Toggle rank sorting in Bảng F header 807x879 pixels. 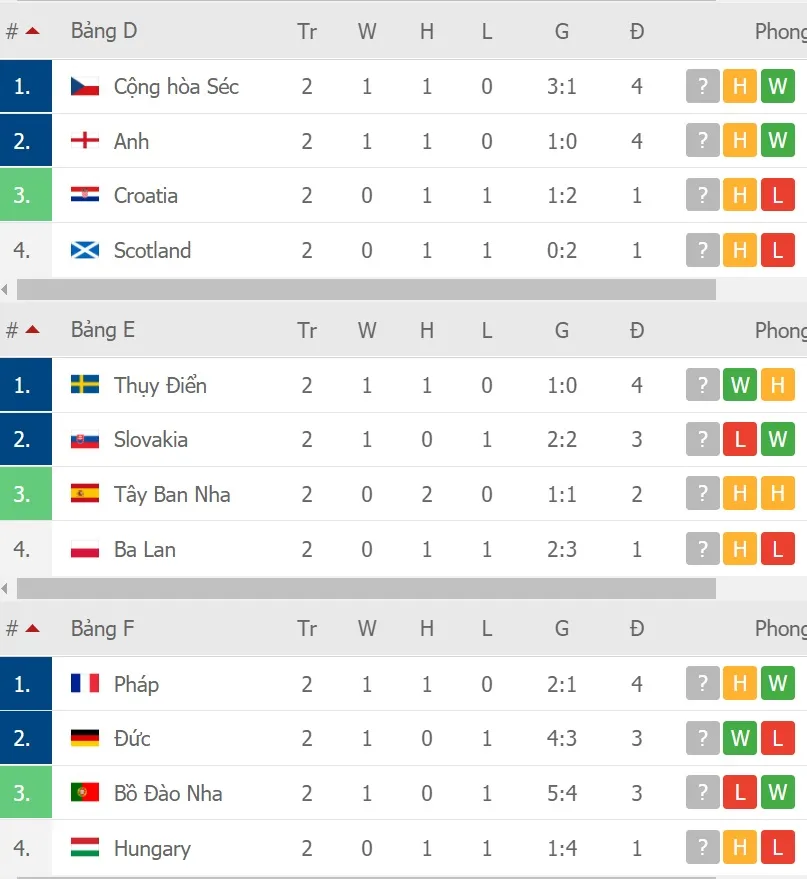[x=32, y=629]
